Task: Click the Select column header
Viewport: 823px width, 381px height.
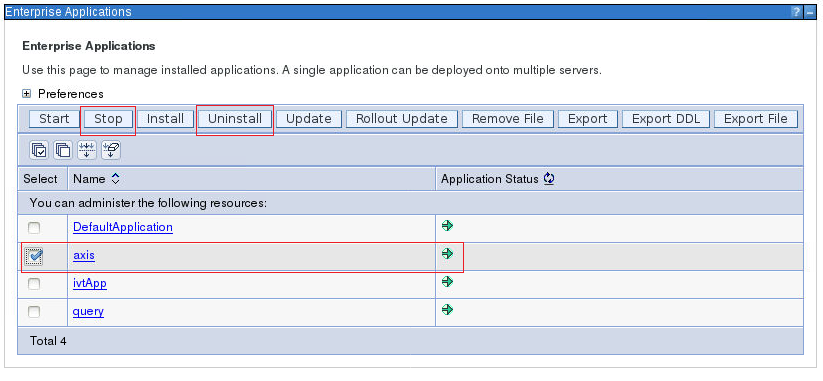Action: click(40, 179)
